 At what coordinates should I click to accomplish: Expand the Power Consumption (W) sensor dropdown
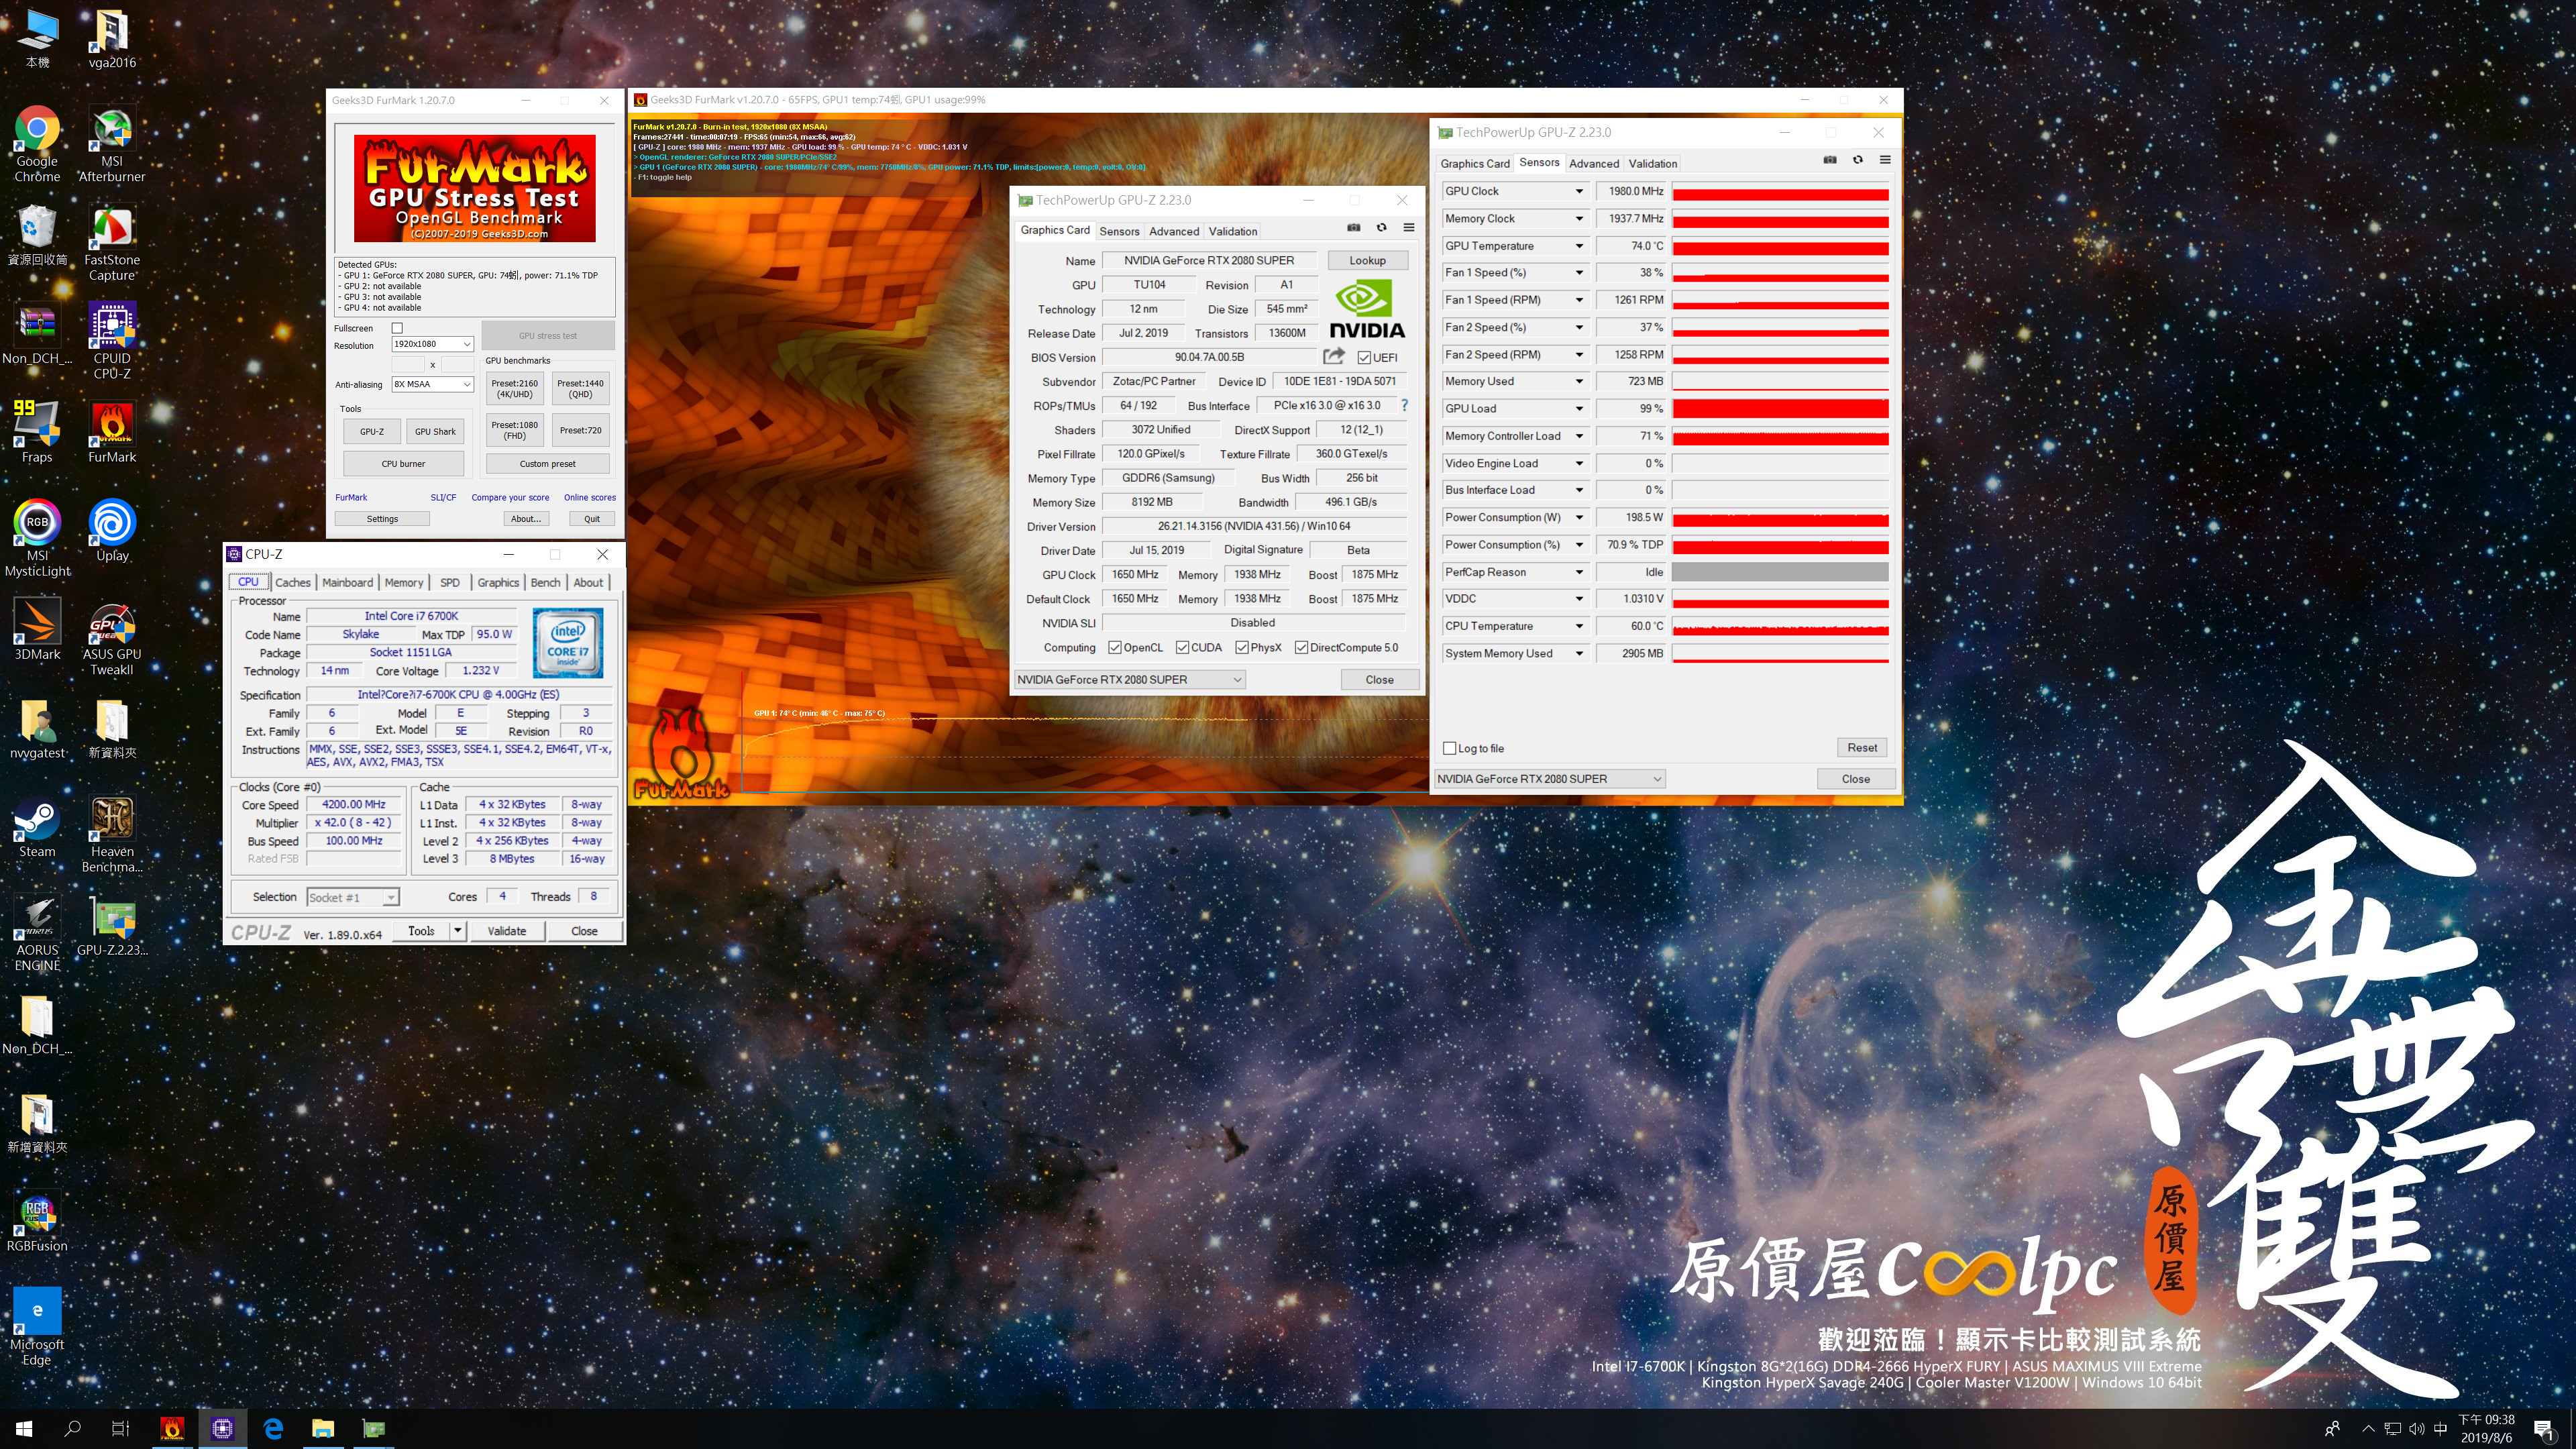(x=1580, y=518)
